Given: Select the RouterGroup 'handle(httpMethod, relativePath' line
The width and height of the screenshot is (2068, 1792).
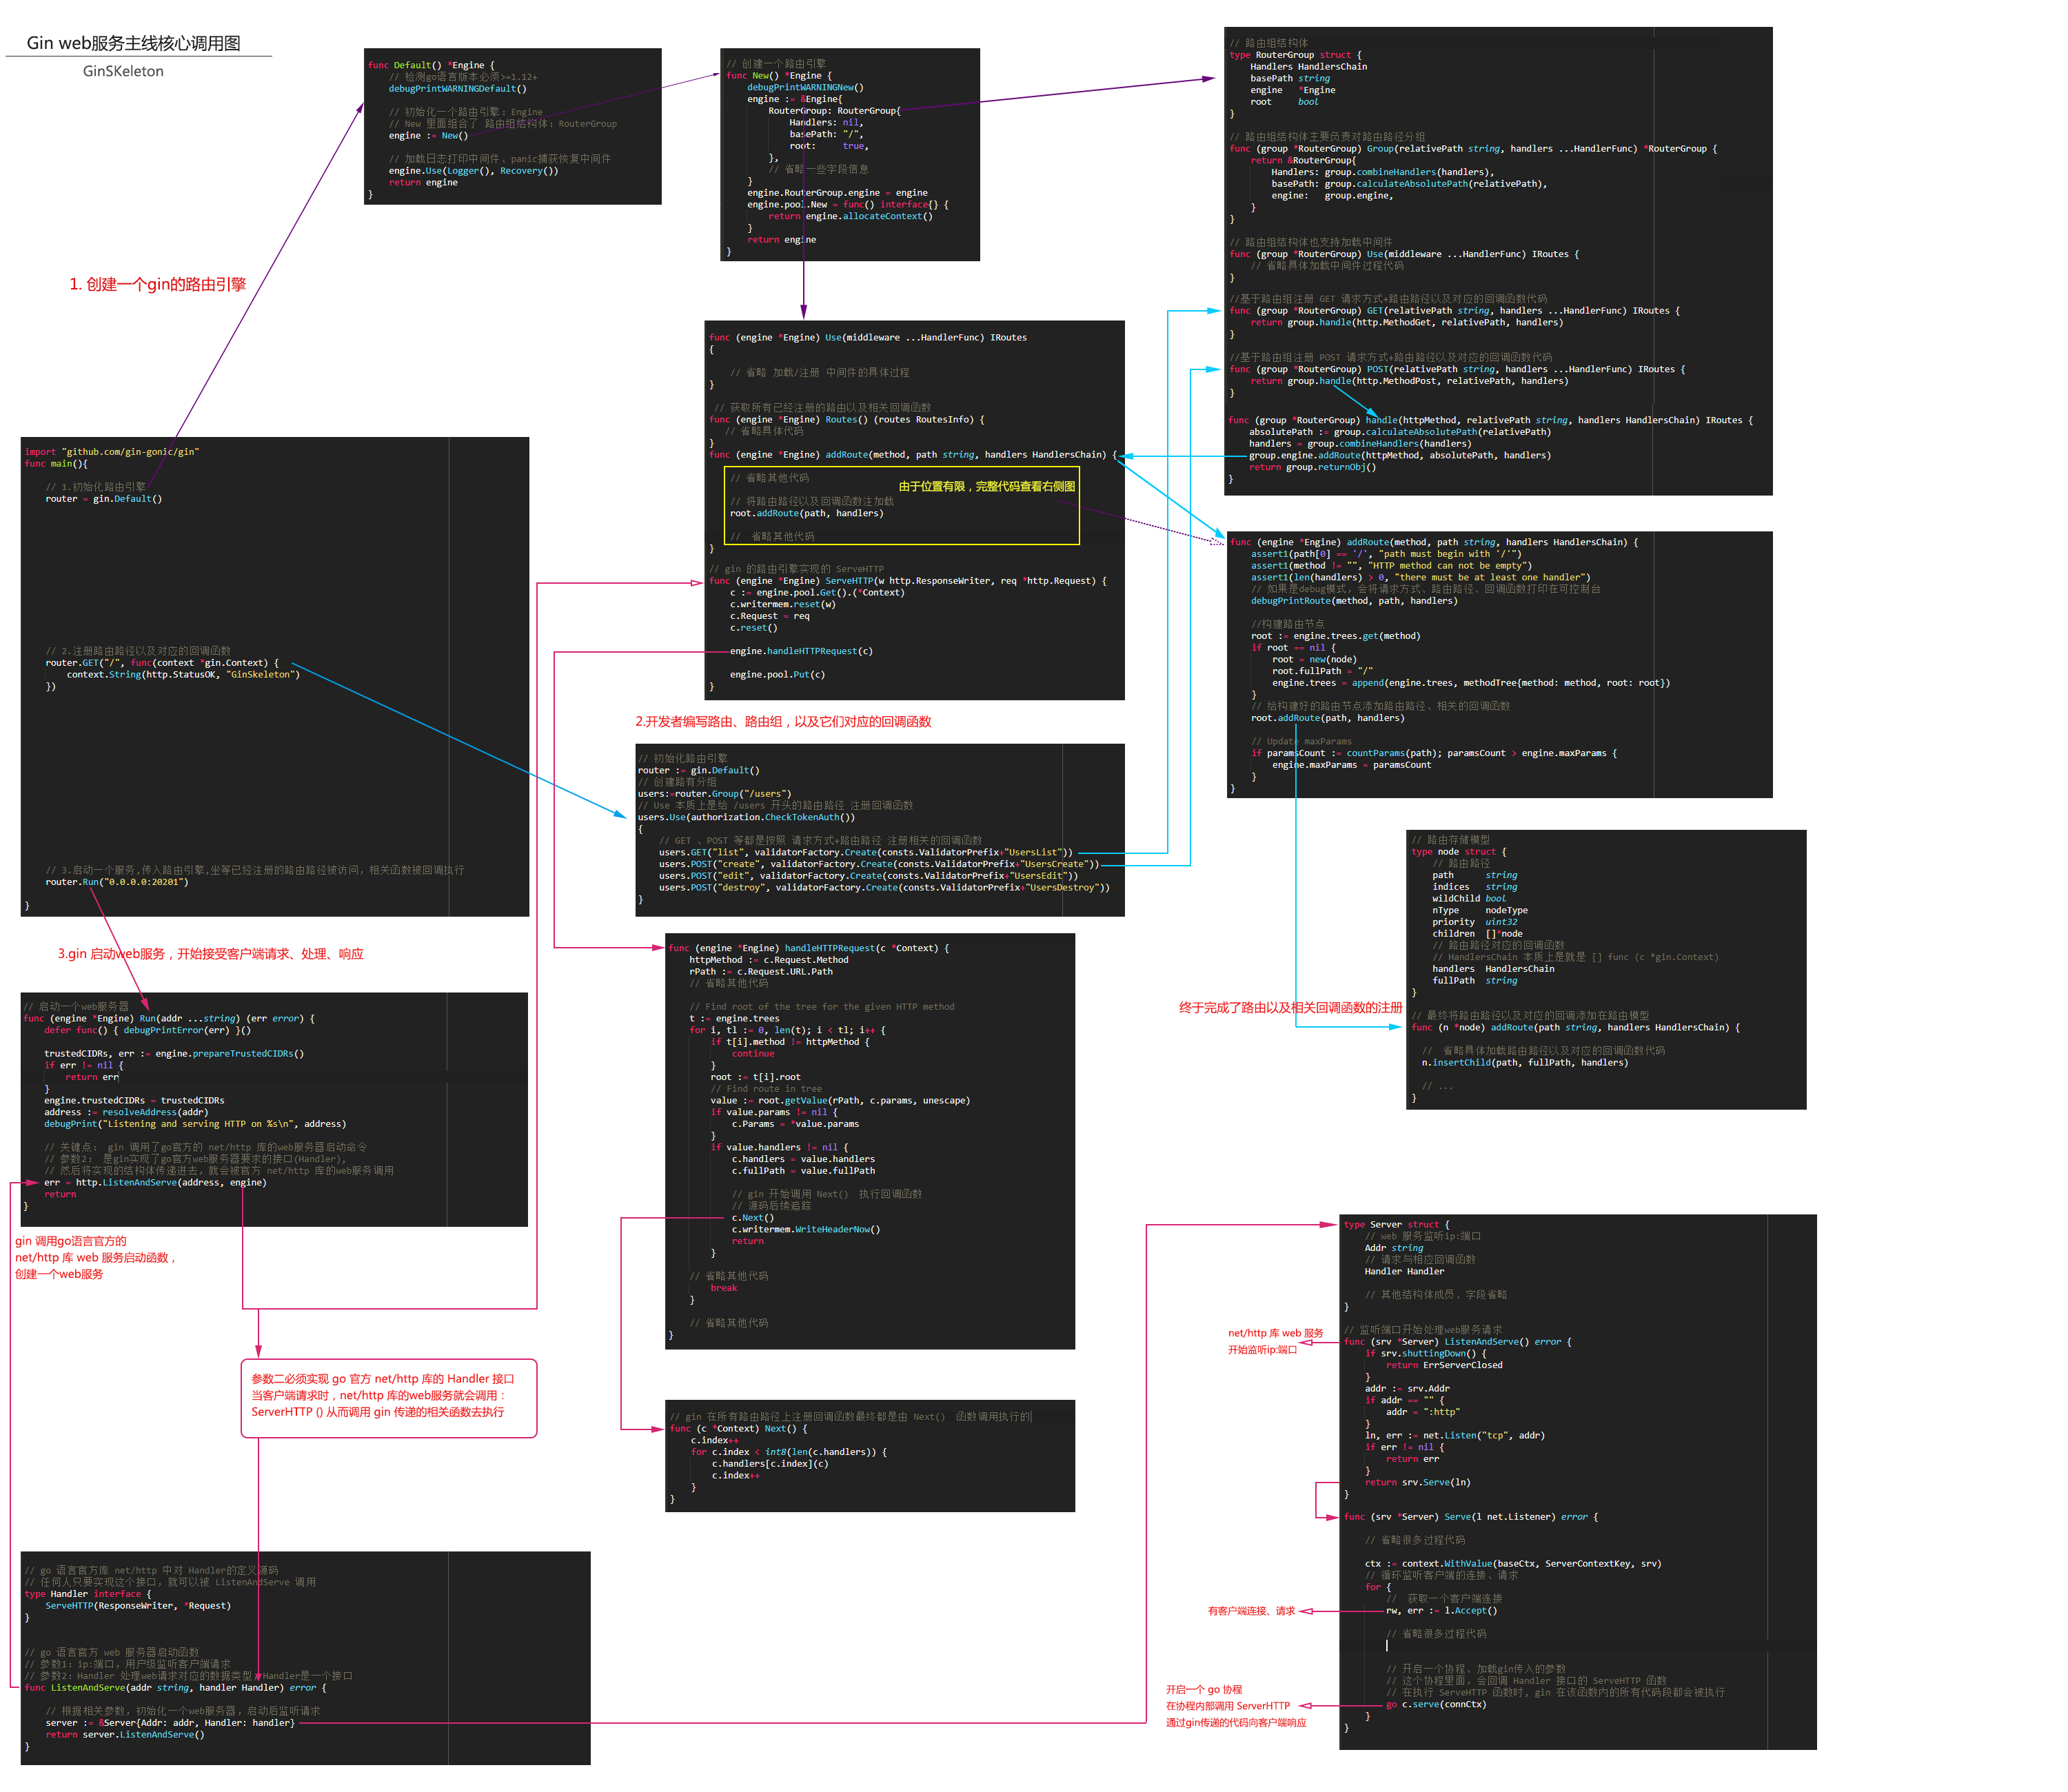Looking at the screenshot, I should point(1490,420).
